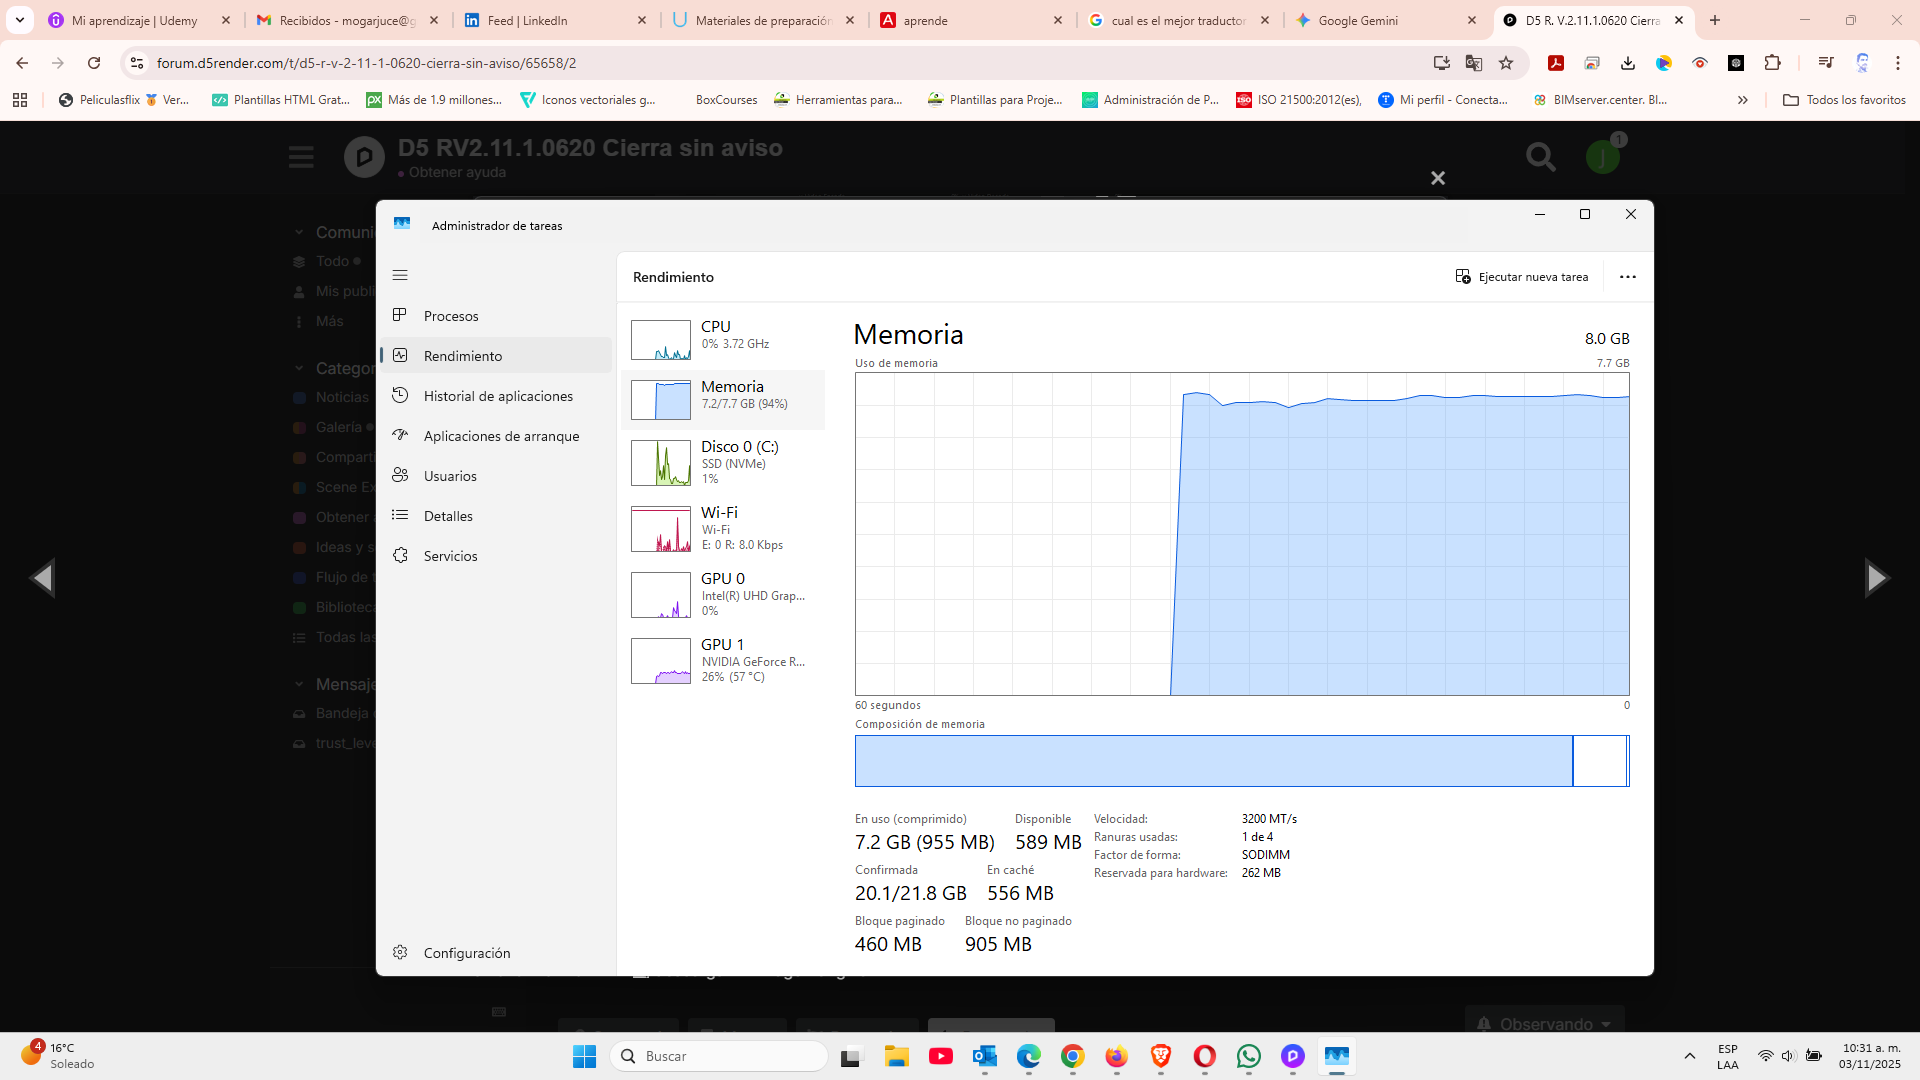Click the Google Translate icon in address bar
This screenshot has width=1920, height=1080.
[x=1473, y=63]
